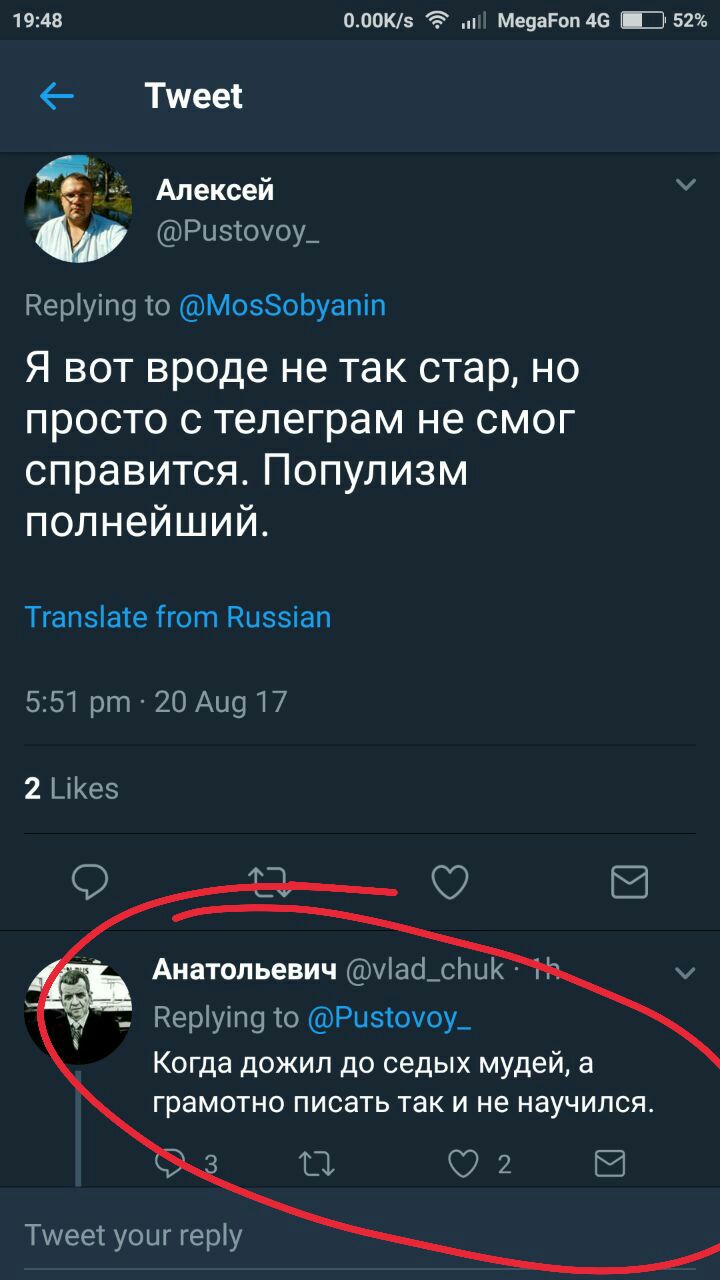Open the @vlad_chuk handle
Screen dimensions: 720x1280
(425, 969)
